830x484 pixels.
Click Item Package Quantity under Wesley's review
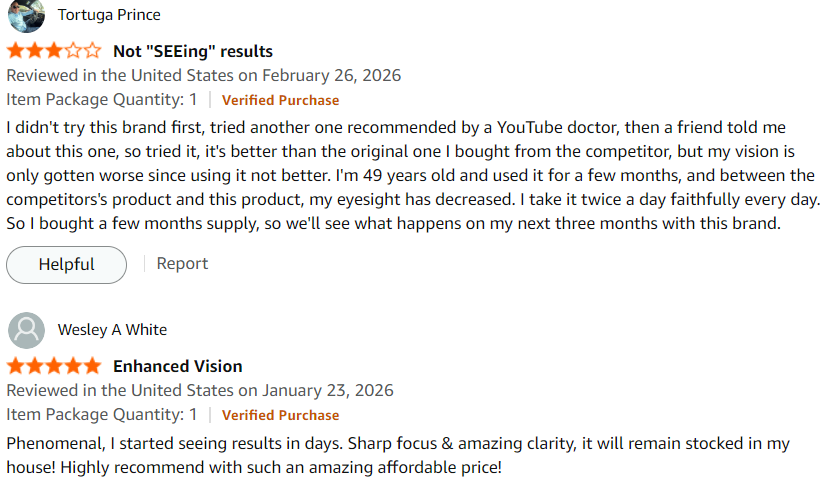102,415
